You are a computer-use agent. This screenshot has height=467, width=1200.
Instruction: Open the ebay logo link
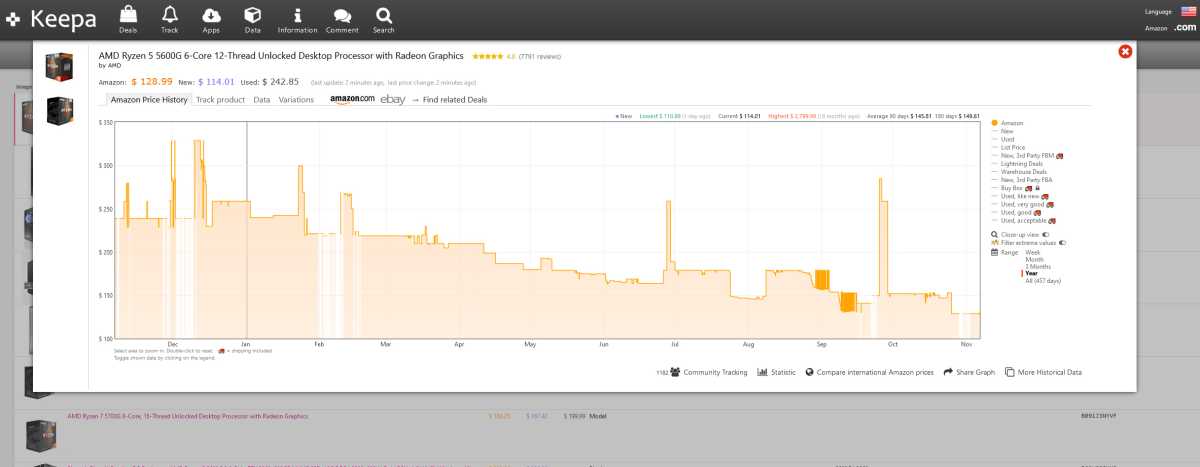click(x=392, y=99)
